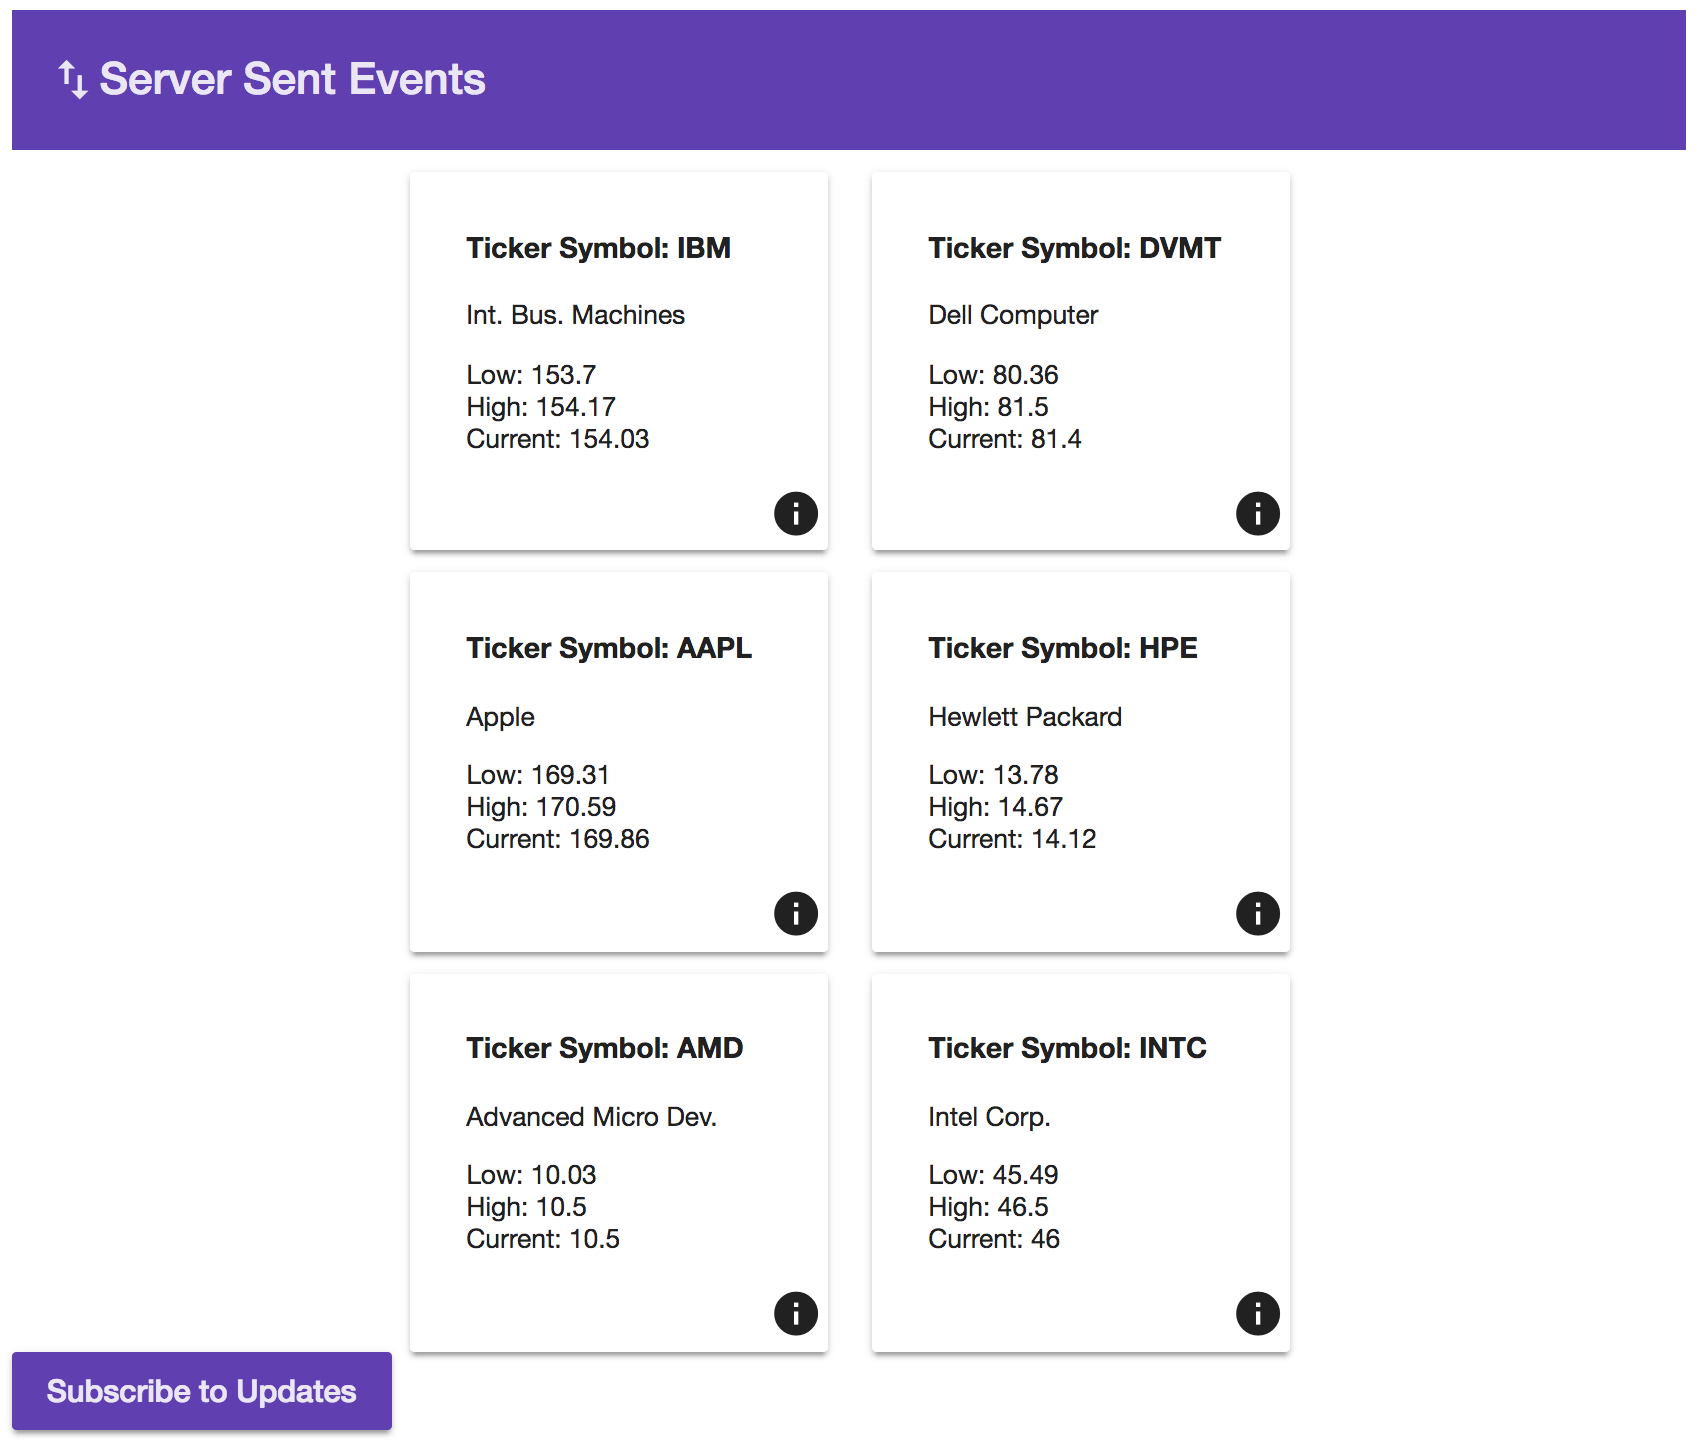Open info for the IBM card
This screenshot has height=1443, width=1695.
pyautogui.click(x=795, y=514)
